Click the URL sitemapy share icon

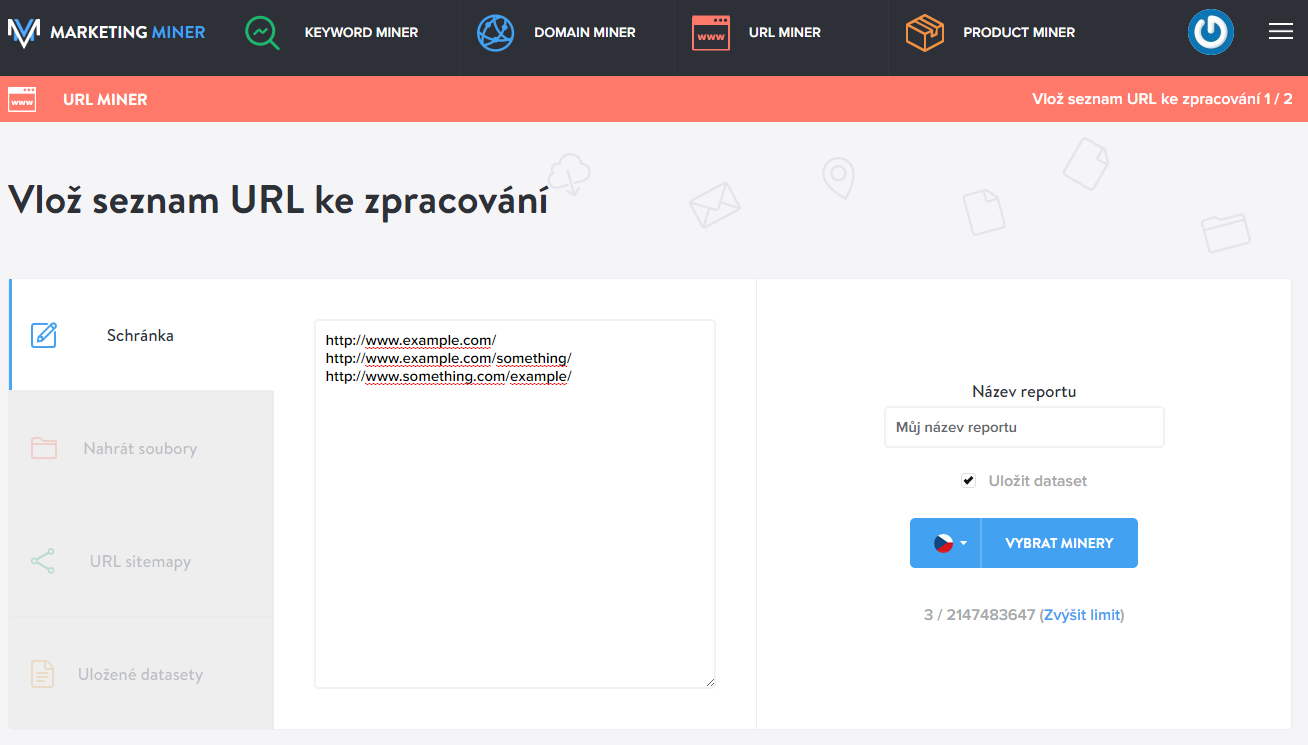coord(43,561)
